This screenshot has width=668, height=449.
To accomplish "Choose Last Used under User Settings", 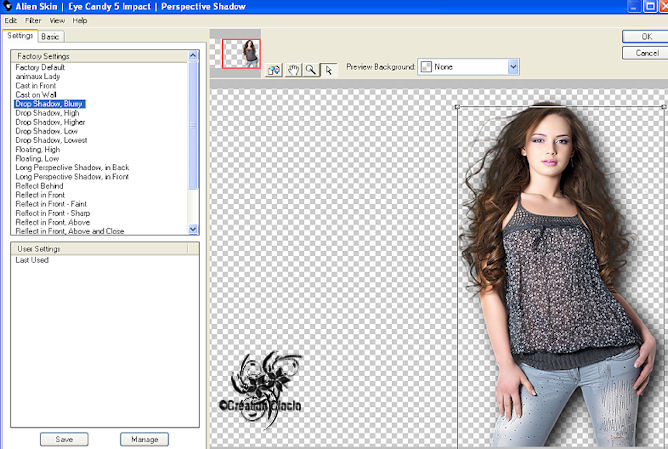I will pyautogui.click(x=32, y=260).
